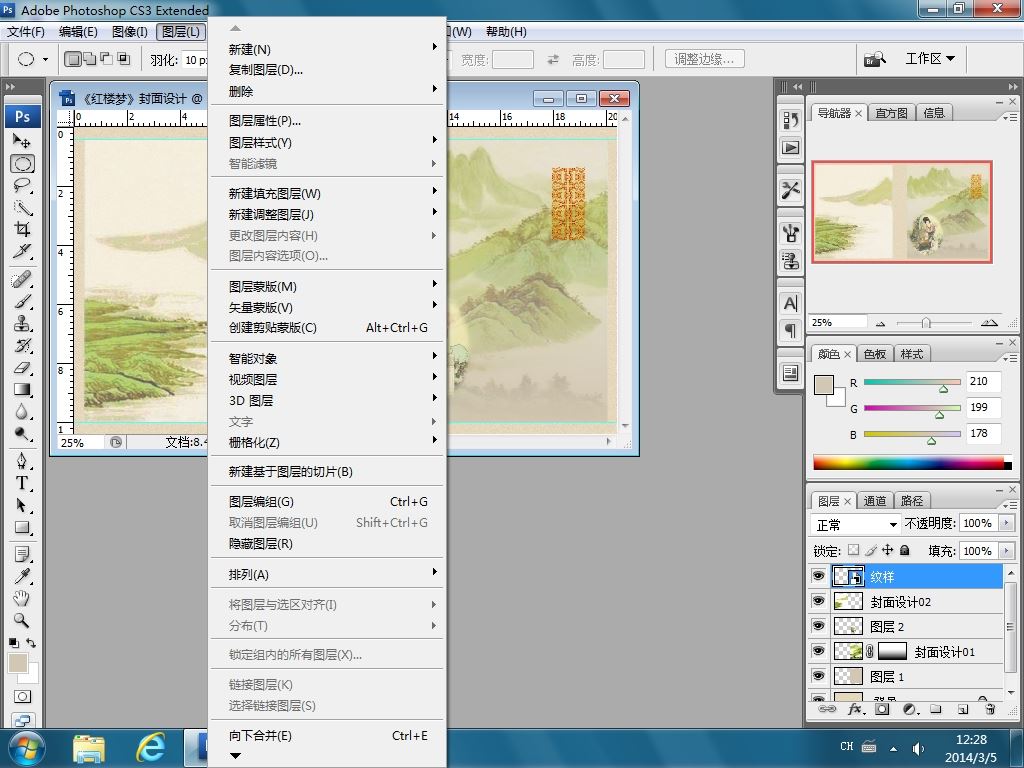1024x768 pixels.
Task: Toggle visibility of 图层 1
Action: [818, 676]
